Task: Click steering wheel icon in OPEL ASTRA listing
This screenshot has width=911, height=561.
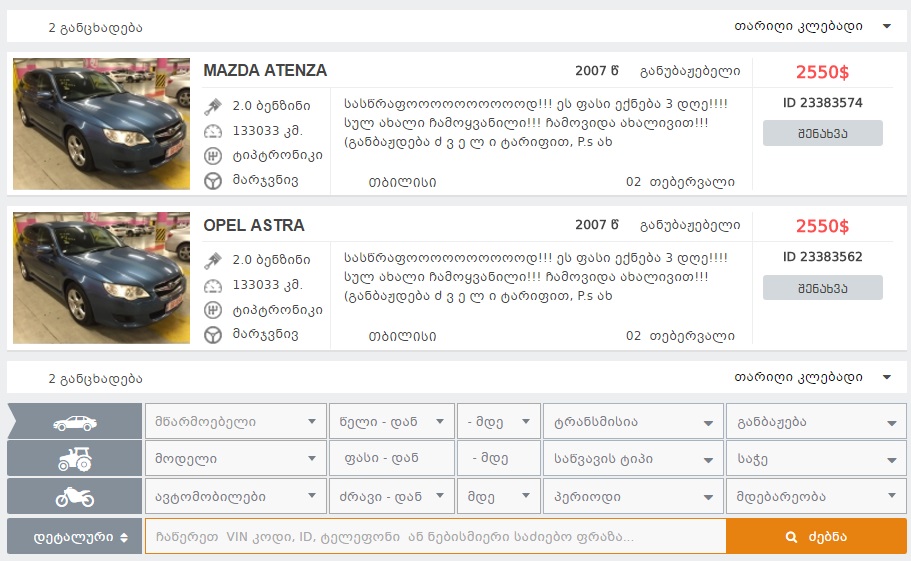Action: 213,335
